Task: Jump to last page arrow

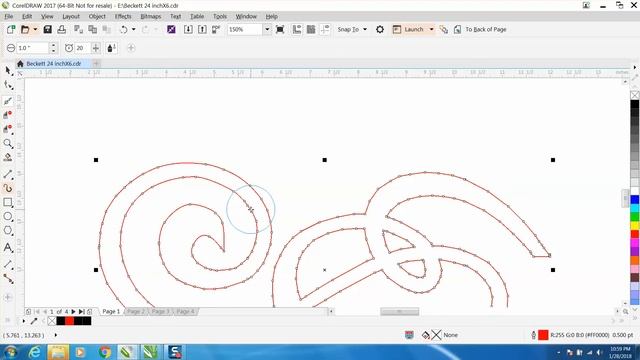Action: coord(82,311)
